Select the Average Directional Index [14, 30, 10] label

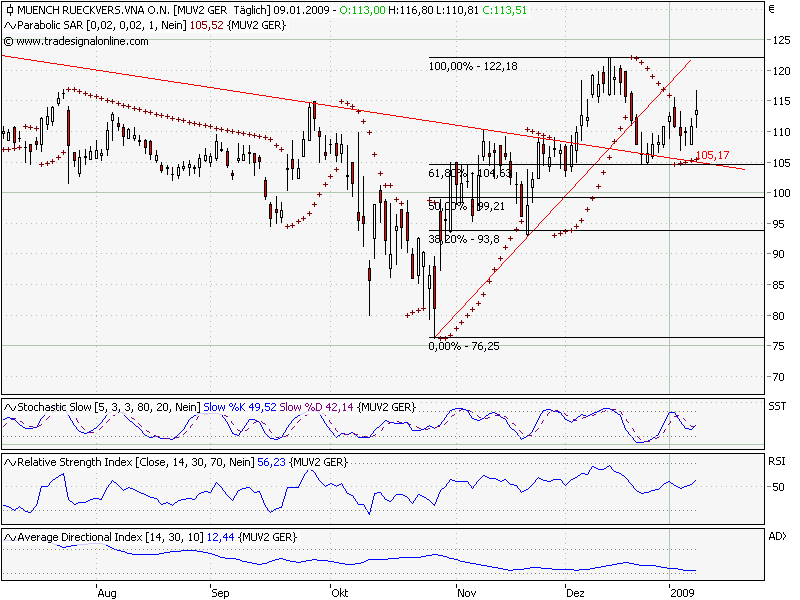[x=110, y=537]
